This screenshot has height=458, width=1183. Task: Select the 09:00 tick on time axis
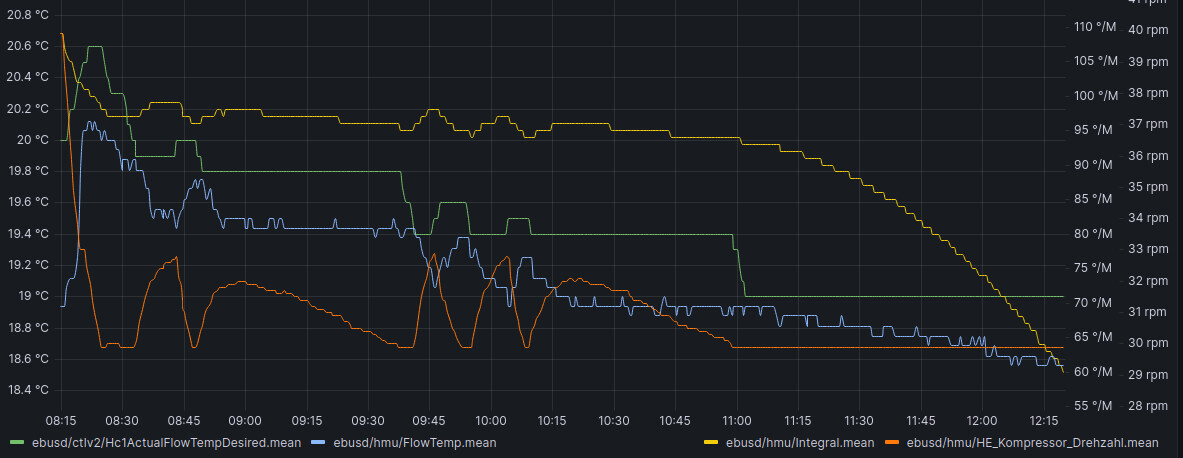click(x=245, y=420)
